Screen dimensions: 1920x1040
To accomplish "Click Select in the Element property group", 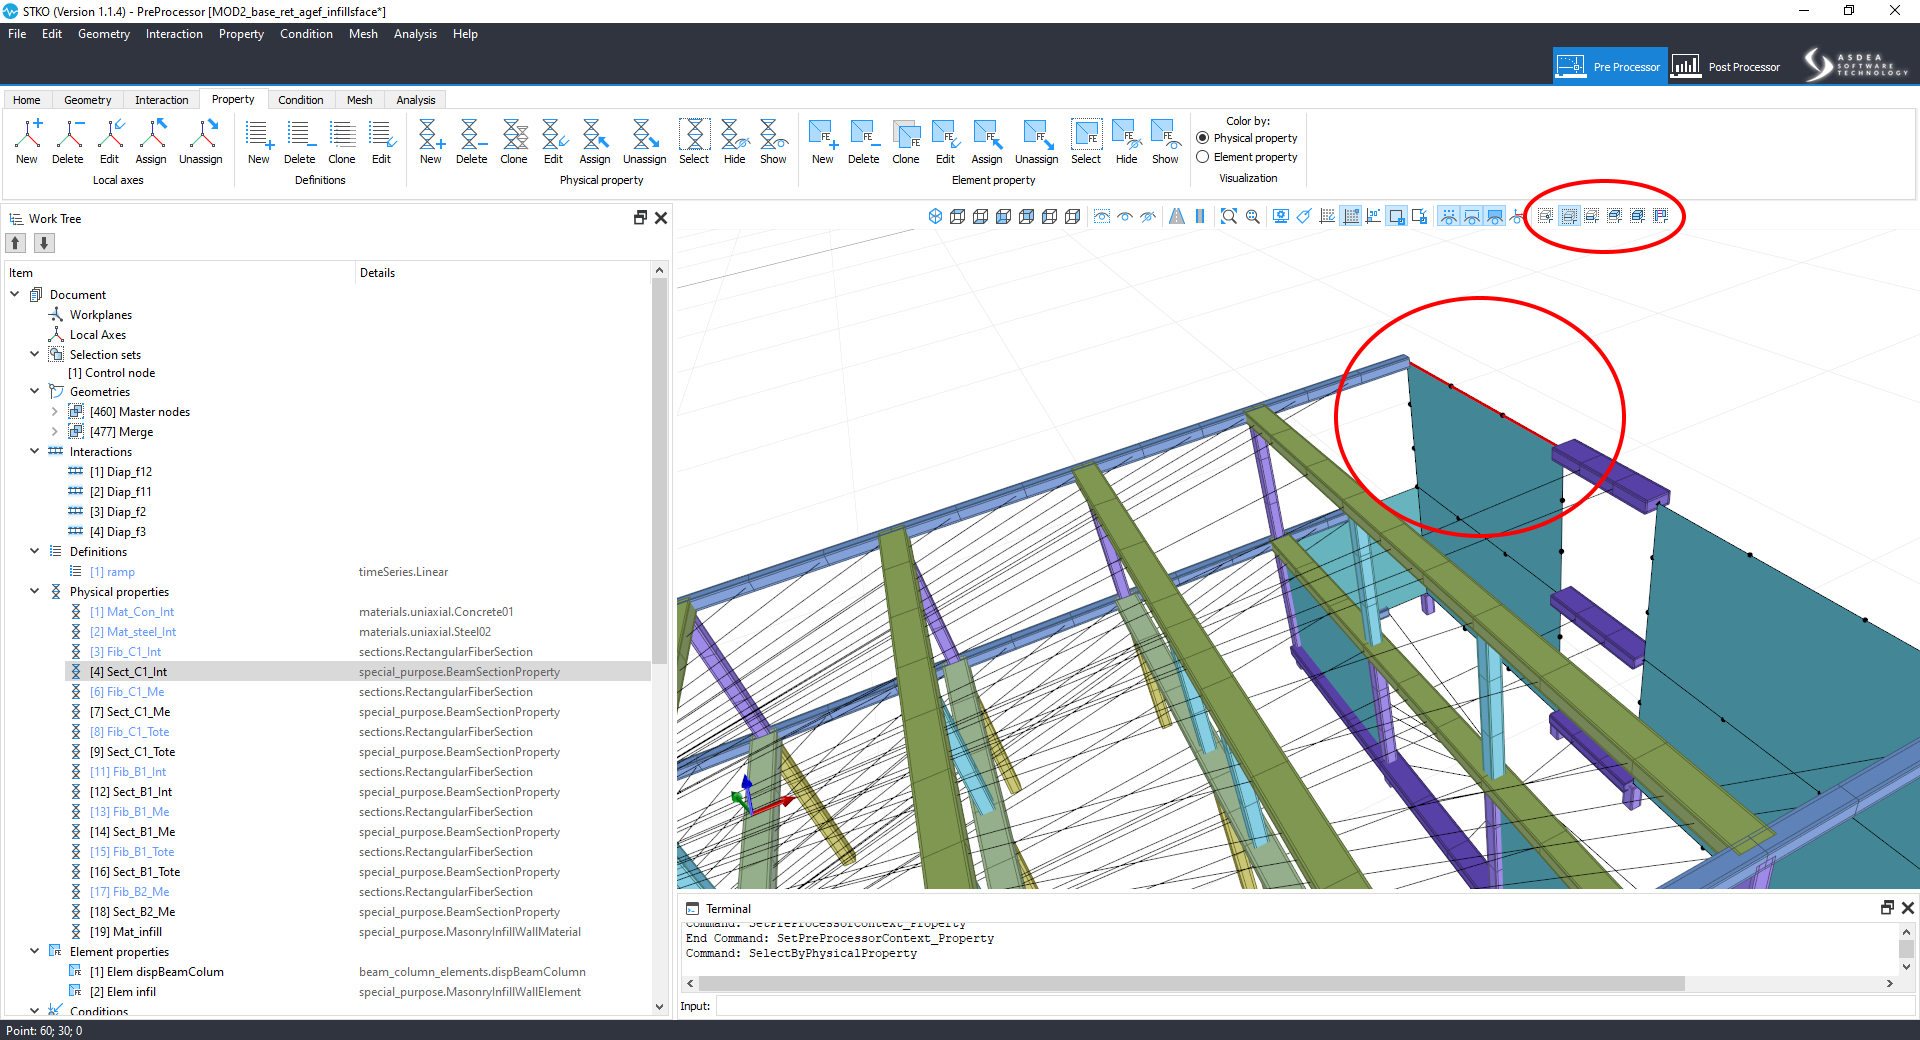I will click(x=1086, y=141).
